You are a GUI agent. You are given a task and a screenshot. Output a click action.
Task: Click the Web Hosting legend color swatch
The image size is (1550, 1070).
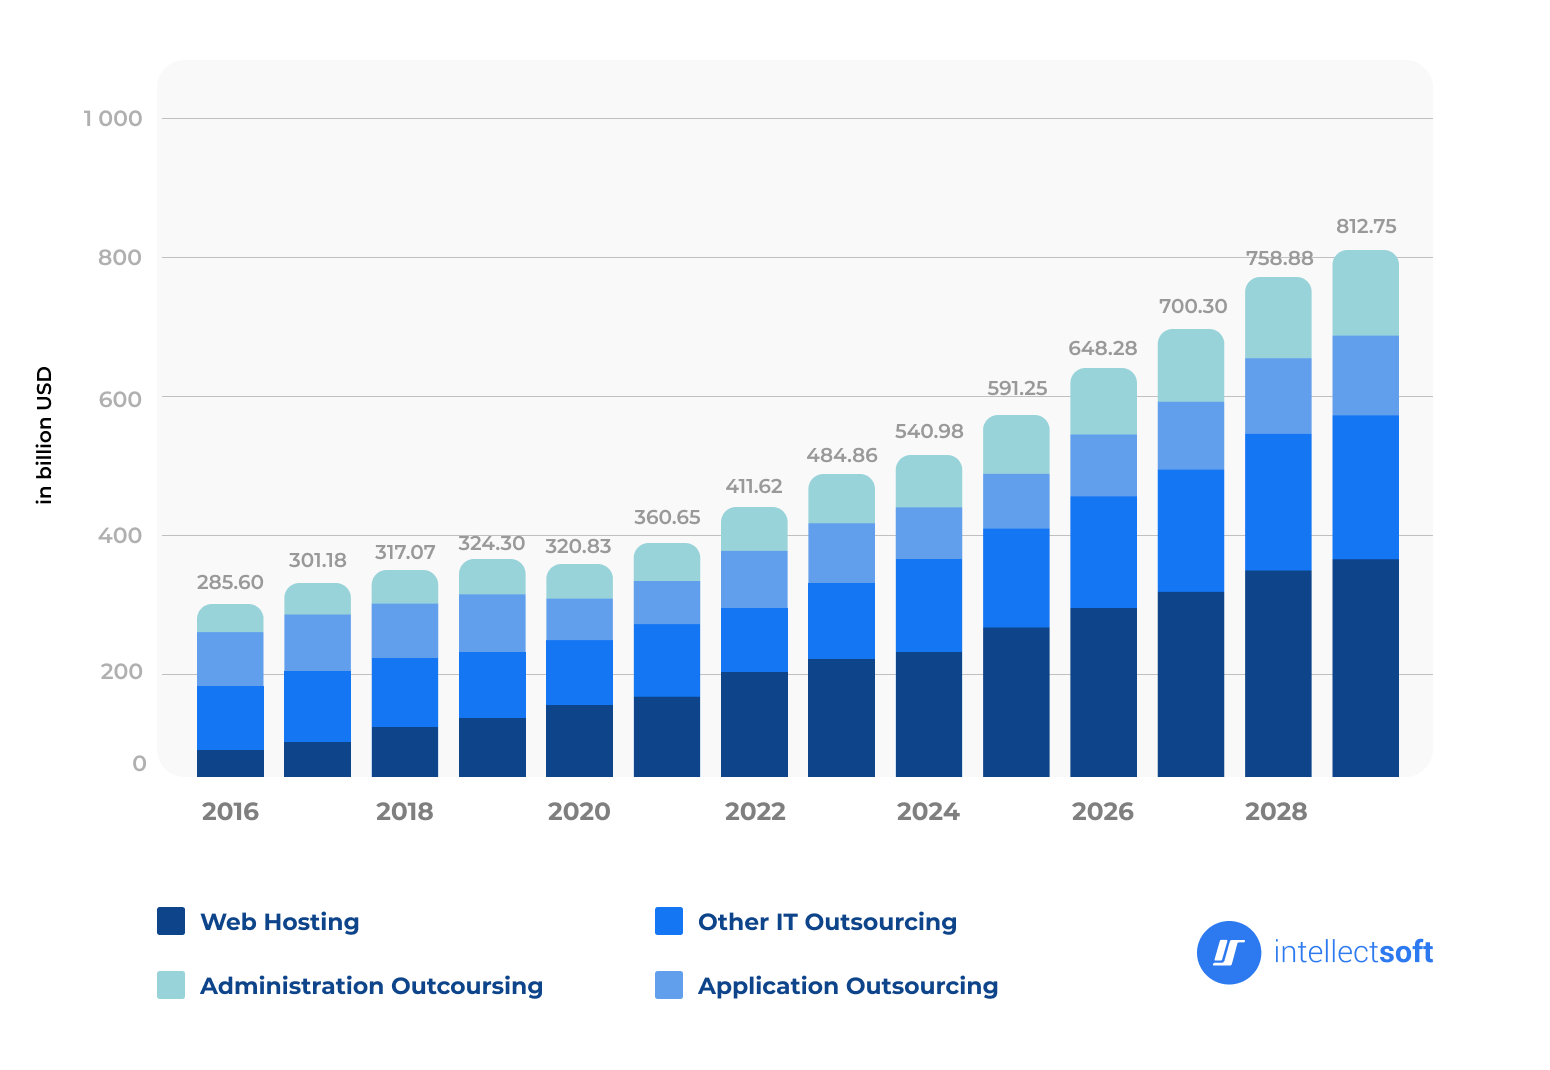click(x=171, y=921)
